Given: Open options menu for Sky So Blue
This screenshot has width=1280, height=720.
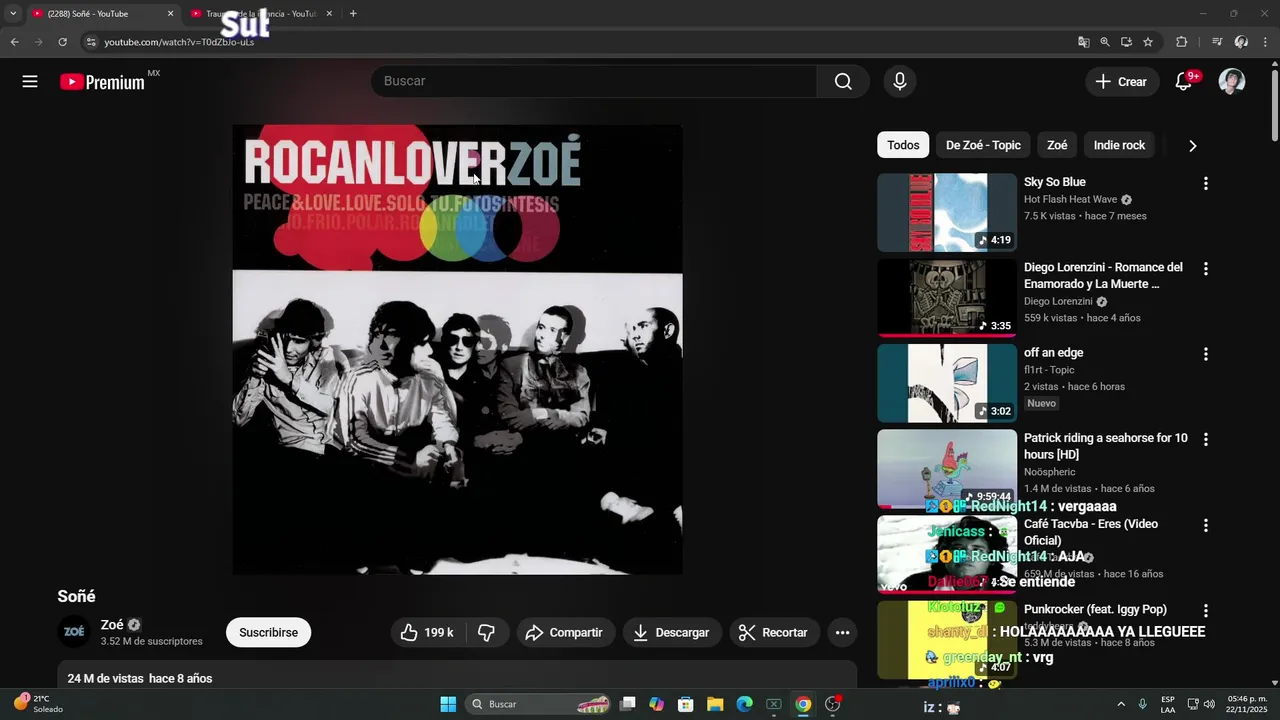Looking at the screenshot, I should (x=1205, y=183).
